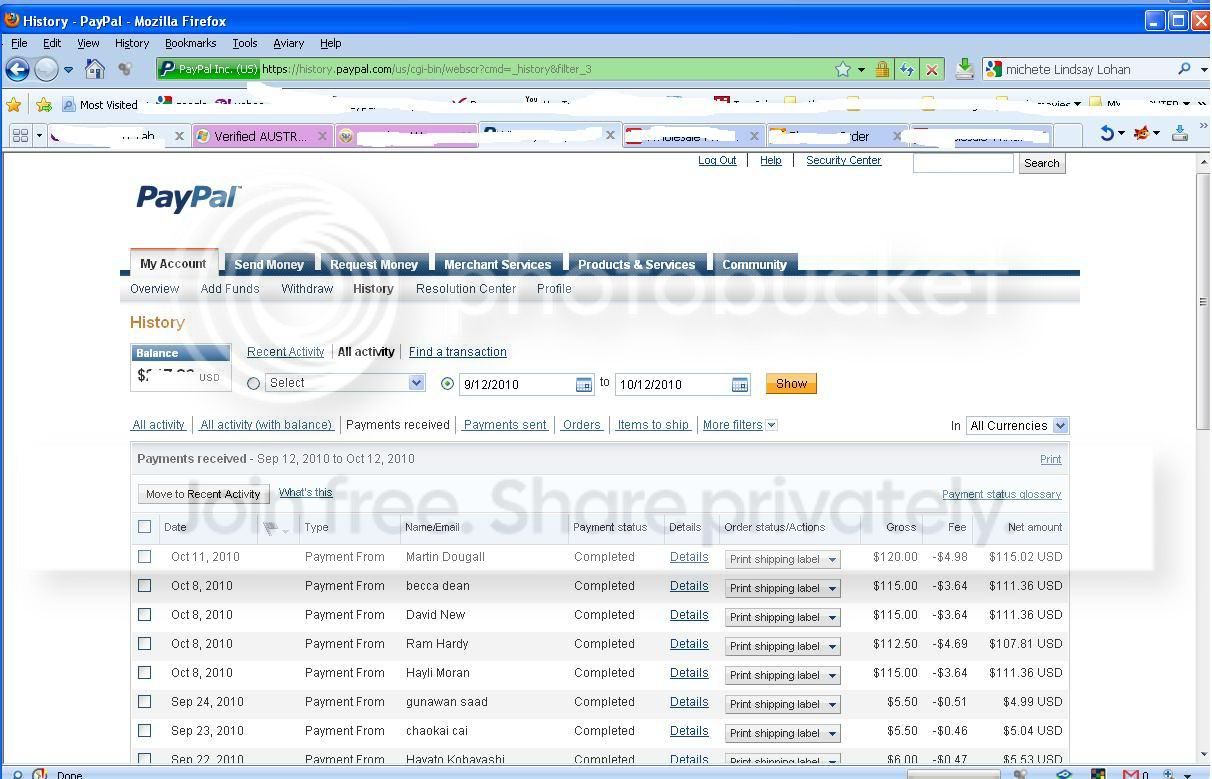Click the flag icon column header
This screenshot has width=1212, height=779.
pos(271,528)
